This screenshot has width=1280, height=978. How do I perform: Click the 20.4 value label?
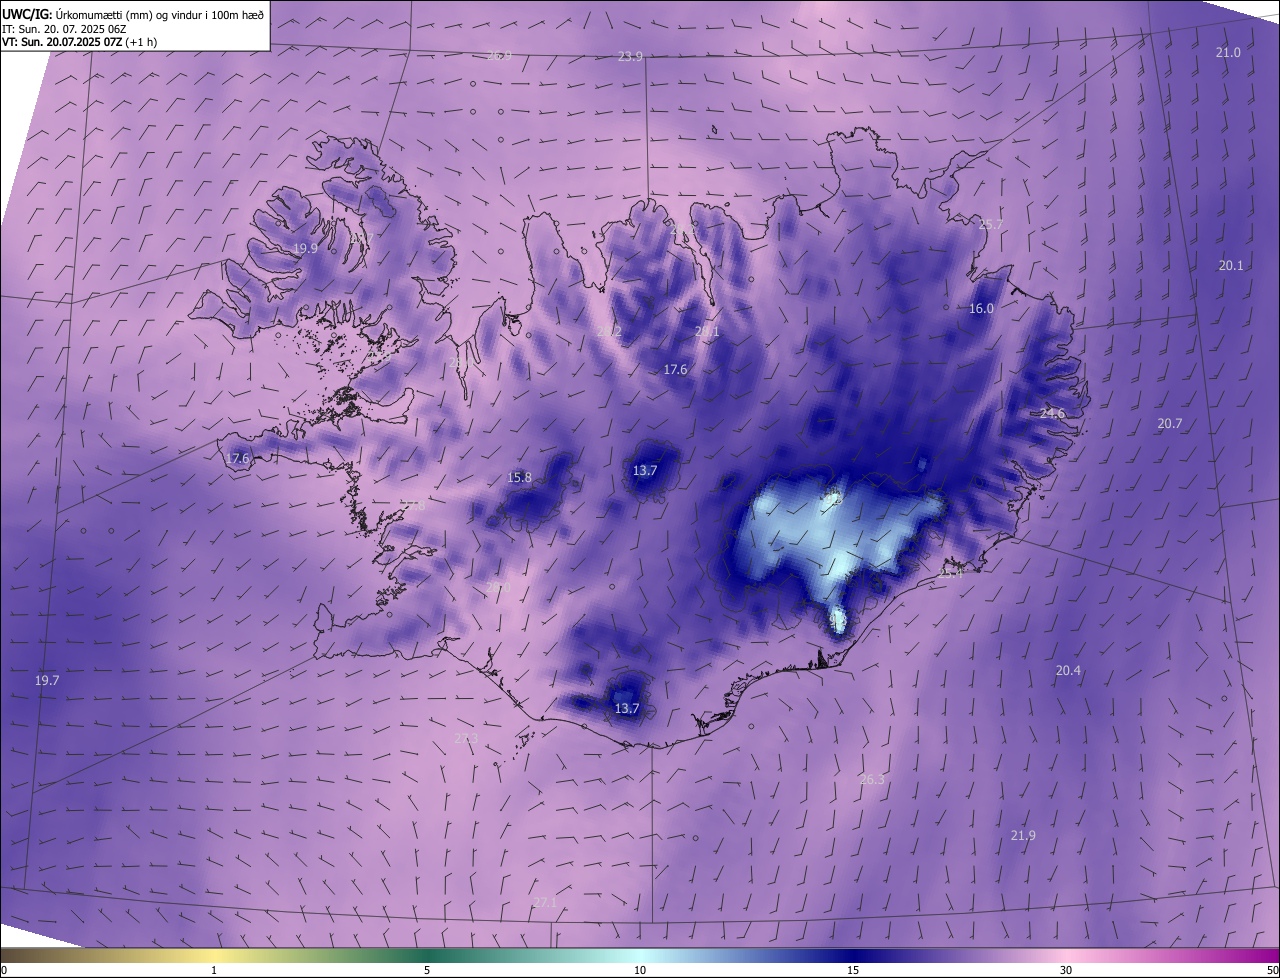[1068, 670]
